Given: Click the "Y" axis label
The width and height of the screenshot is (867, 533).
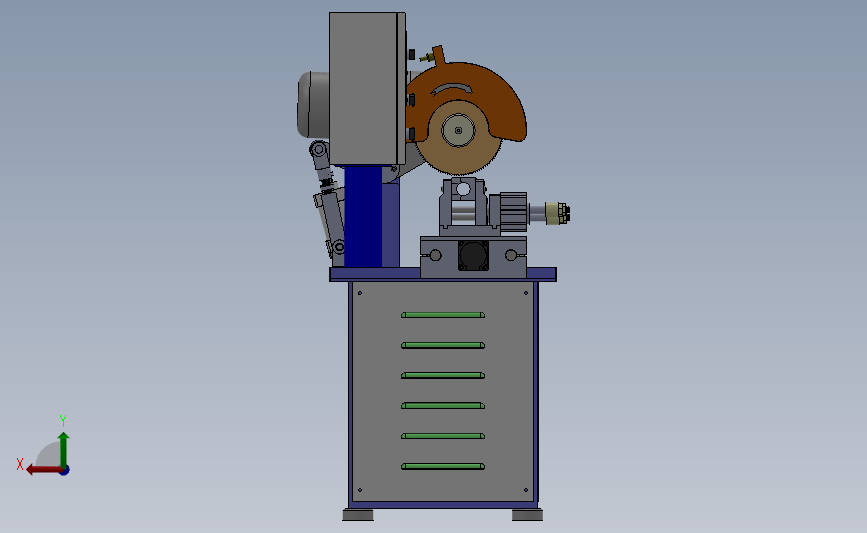Looking at the screenshot, I should [63, 421].
